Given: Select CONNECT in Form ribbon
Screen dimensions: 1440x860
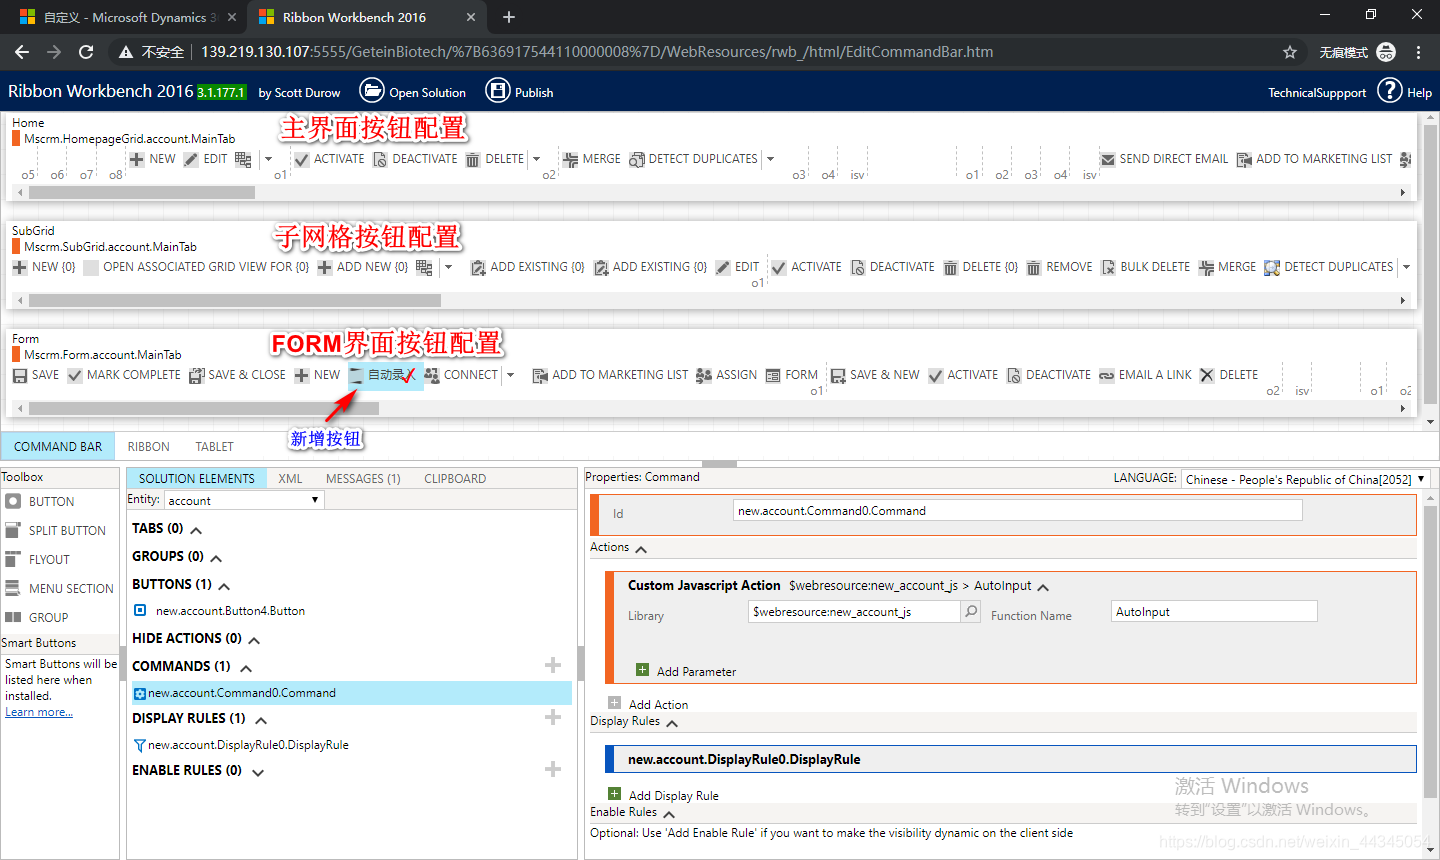Looking at the screenshot, I should click(x=461, y=375).
